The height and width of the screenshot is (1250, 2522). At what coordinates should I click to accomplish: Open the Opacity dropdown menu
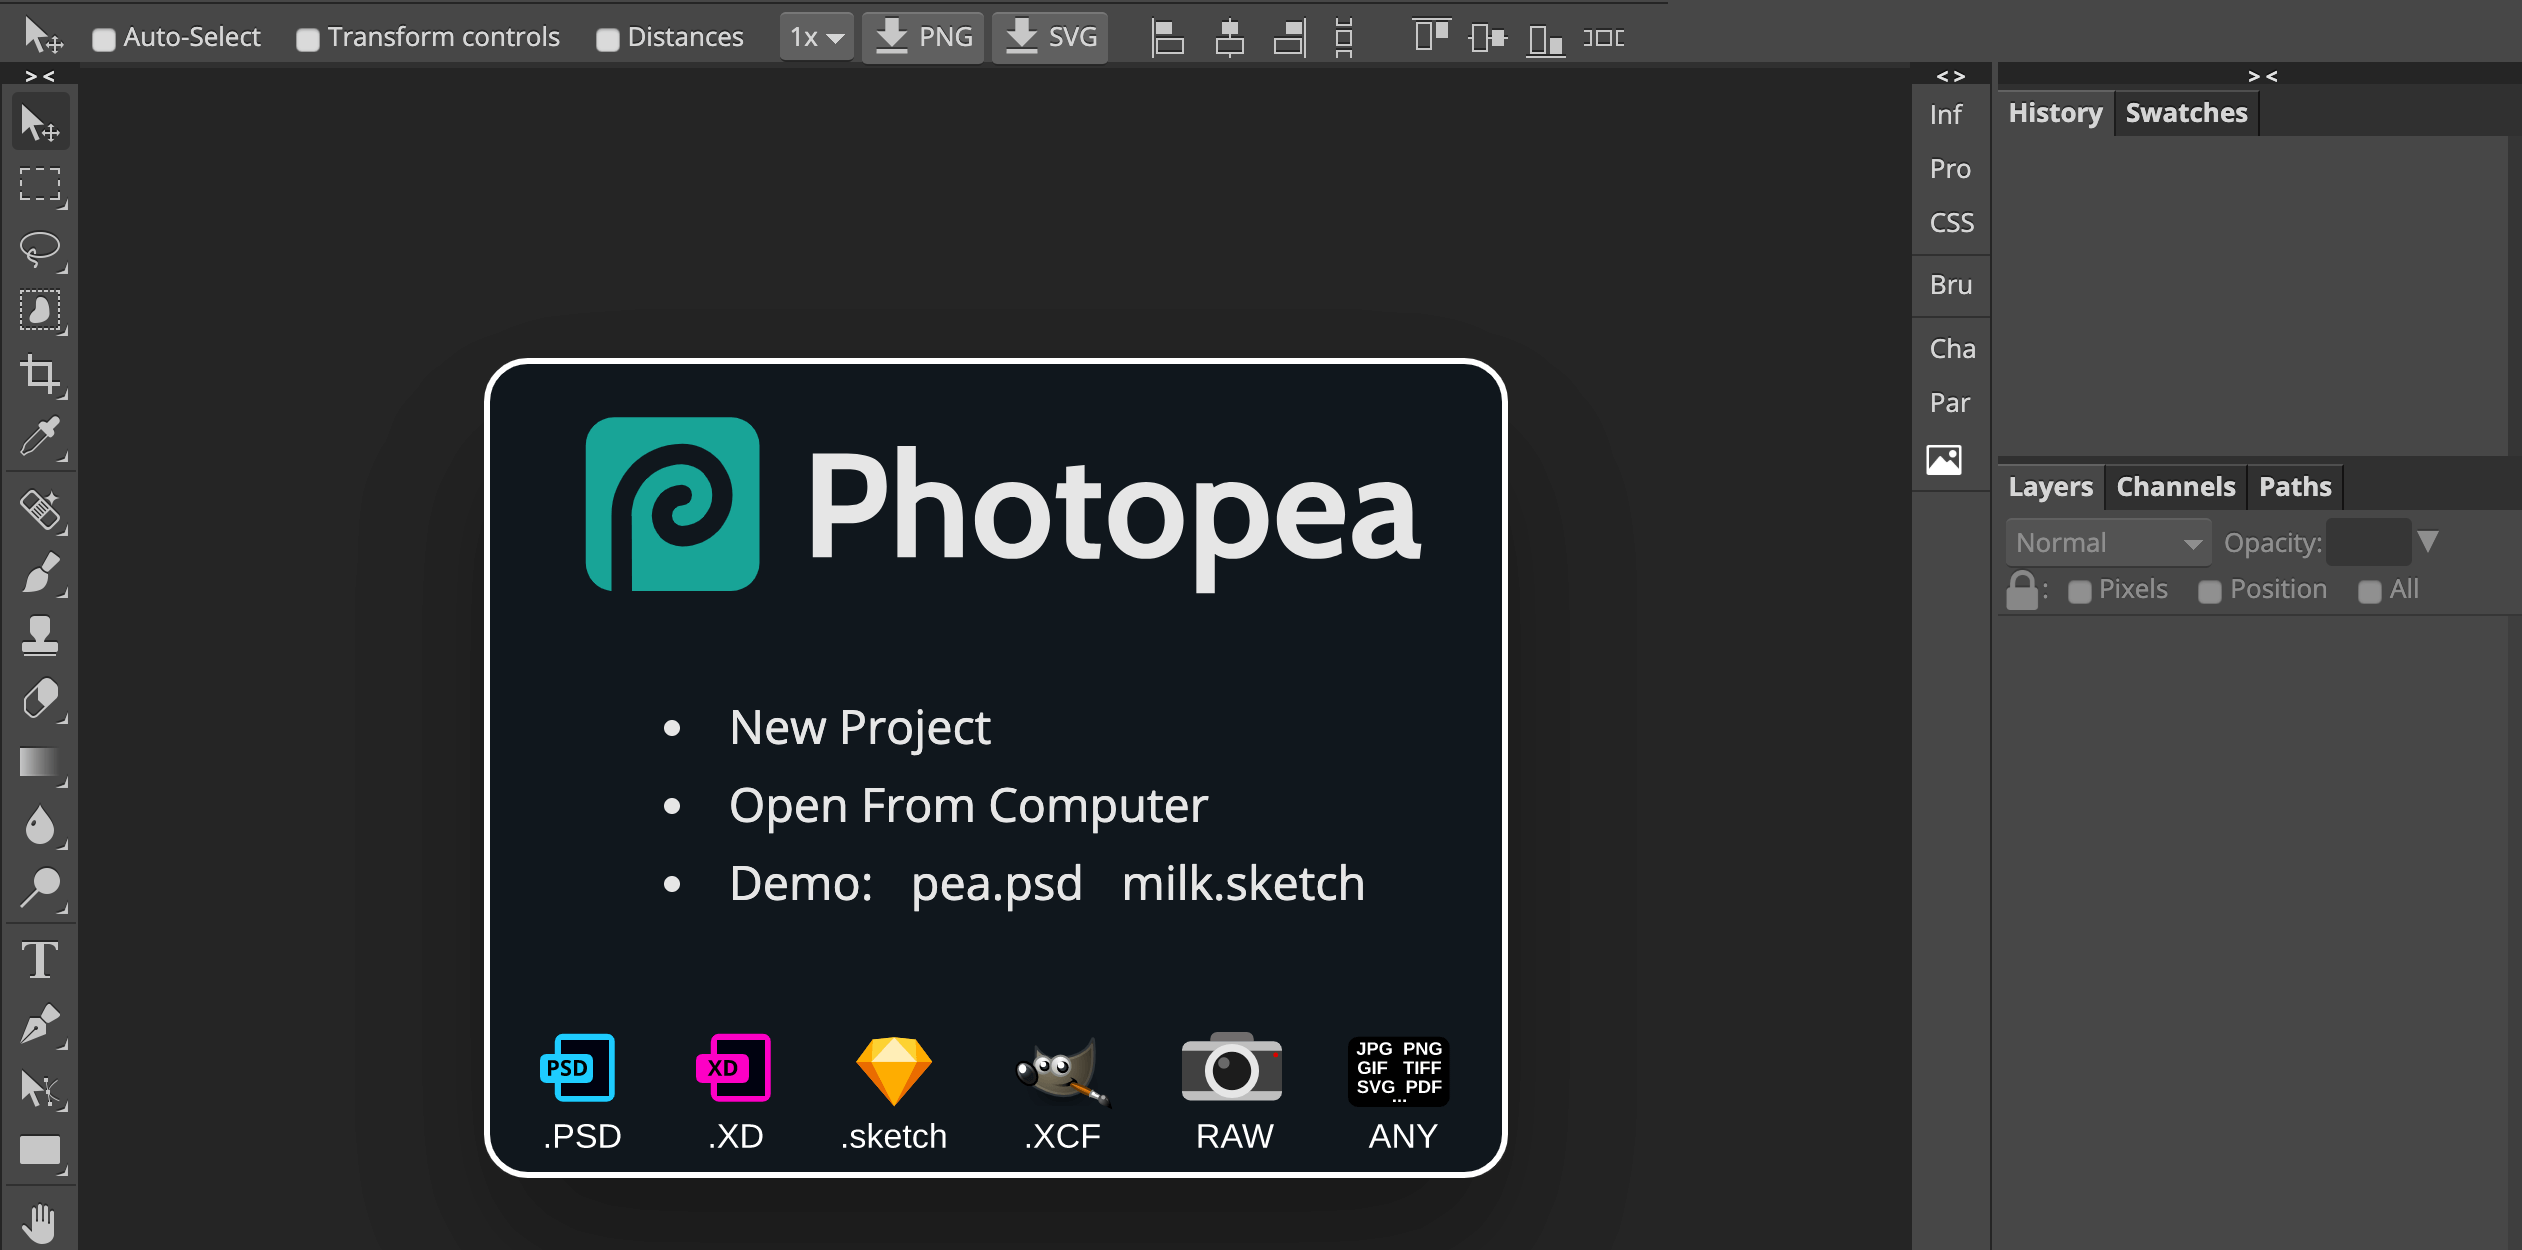(2430, 541)
